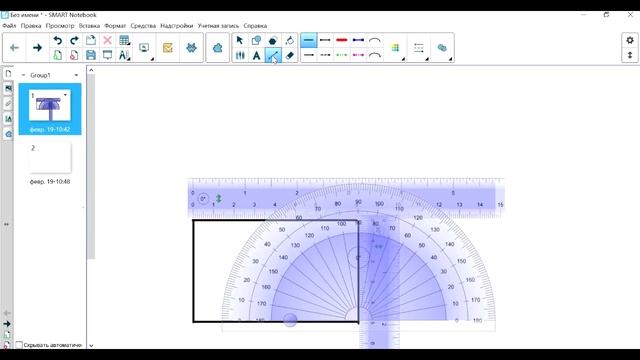Pick the upper arc line style

coord(374,40)
